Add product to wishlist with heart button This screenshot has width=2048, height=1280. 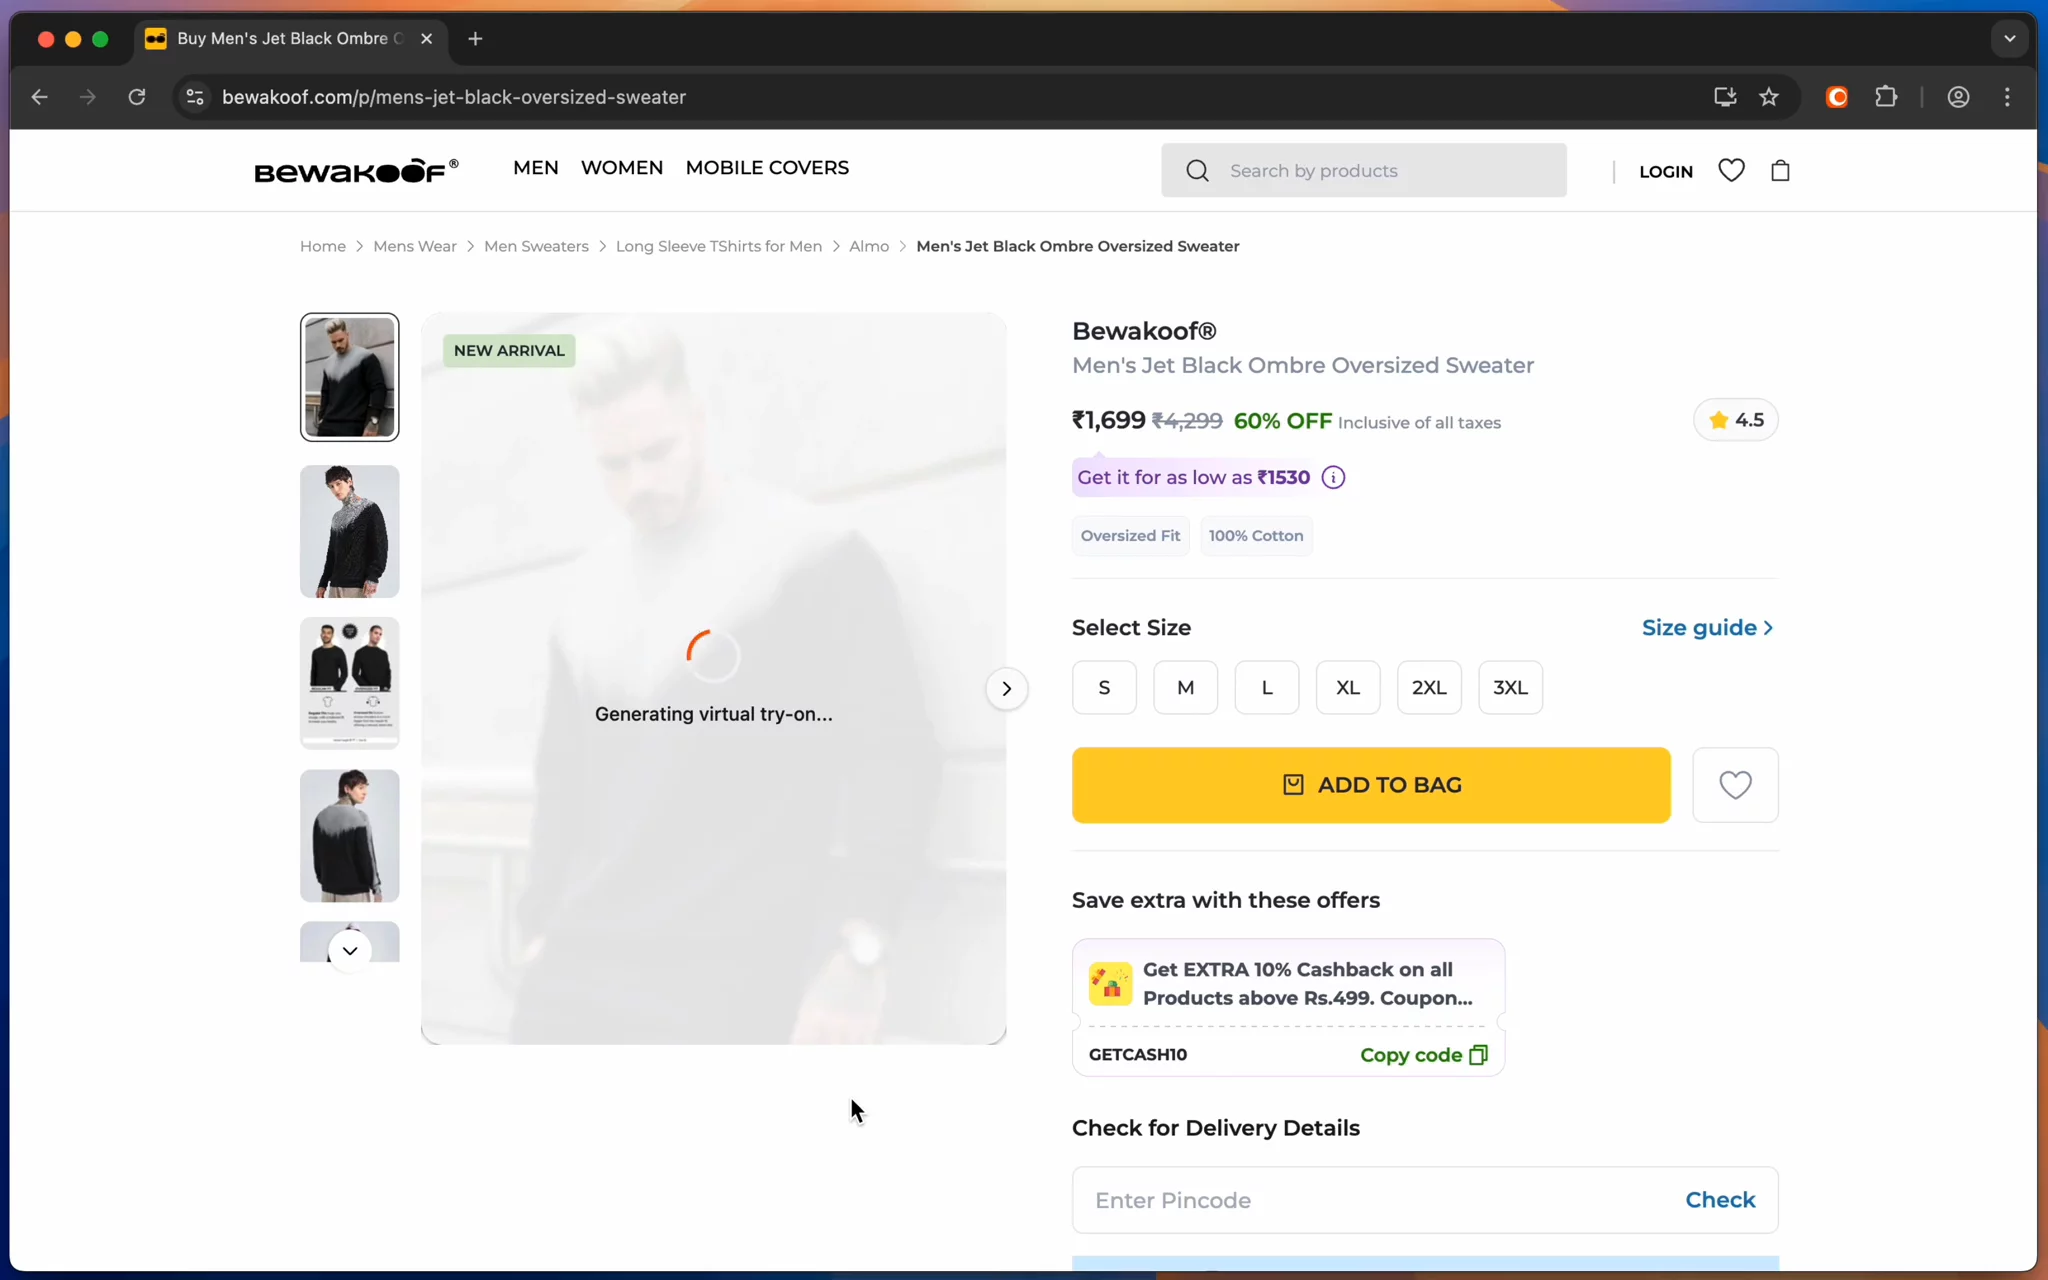click(1735, 785)
